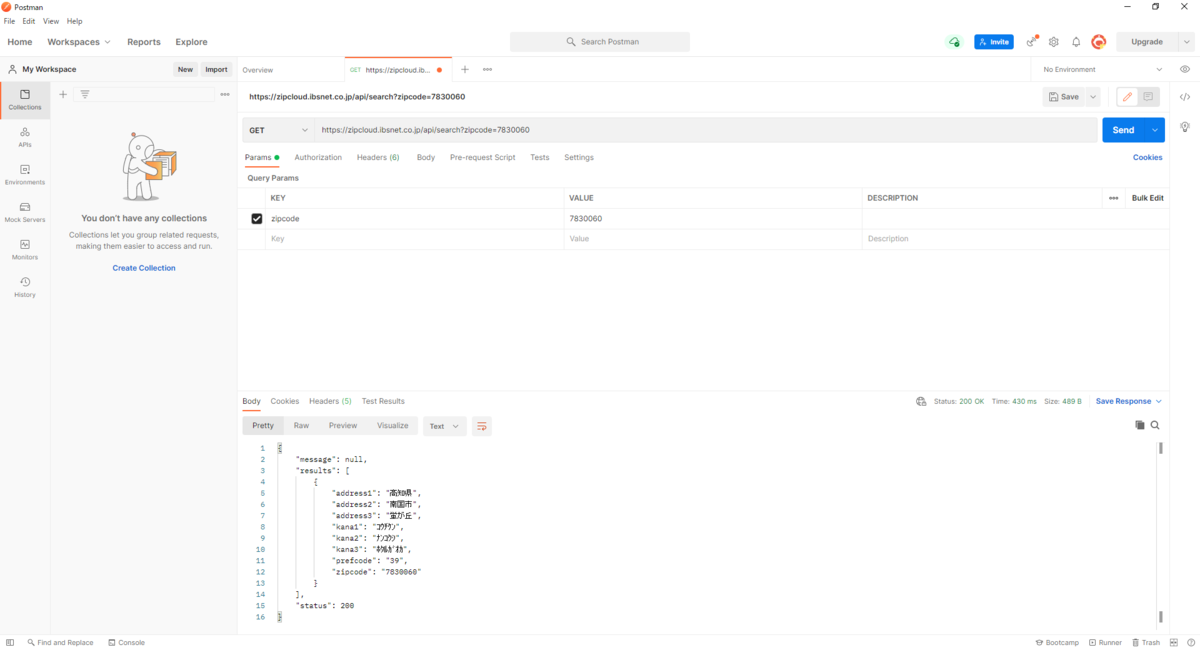Click the blue Send button
The height and width of the screenshot is (650, 1200).
pos(1123,130)
